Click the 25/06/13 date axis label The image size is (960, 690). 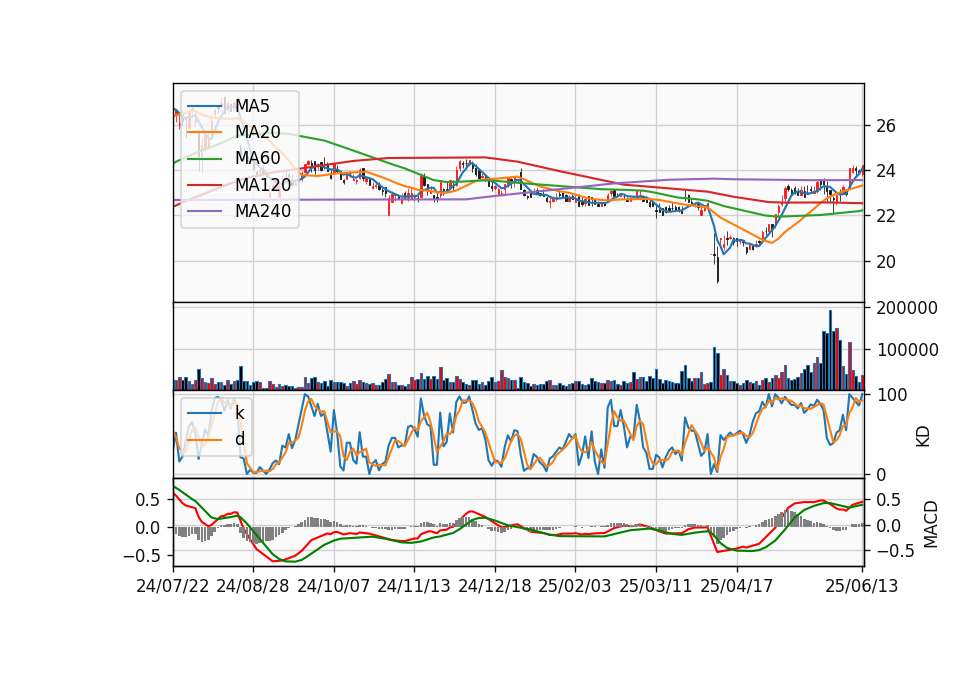tap(862, 586)
